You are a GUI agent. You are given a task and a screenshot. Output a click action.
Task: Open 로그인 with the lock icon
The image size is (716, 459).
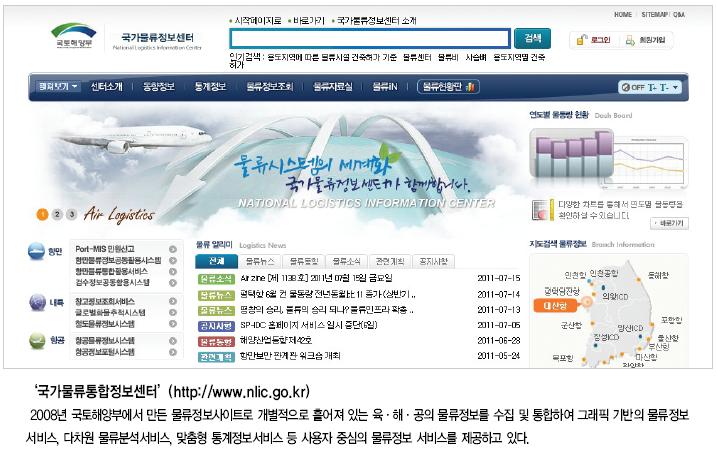click(594, 40)
